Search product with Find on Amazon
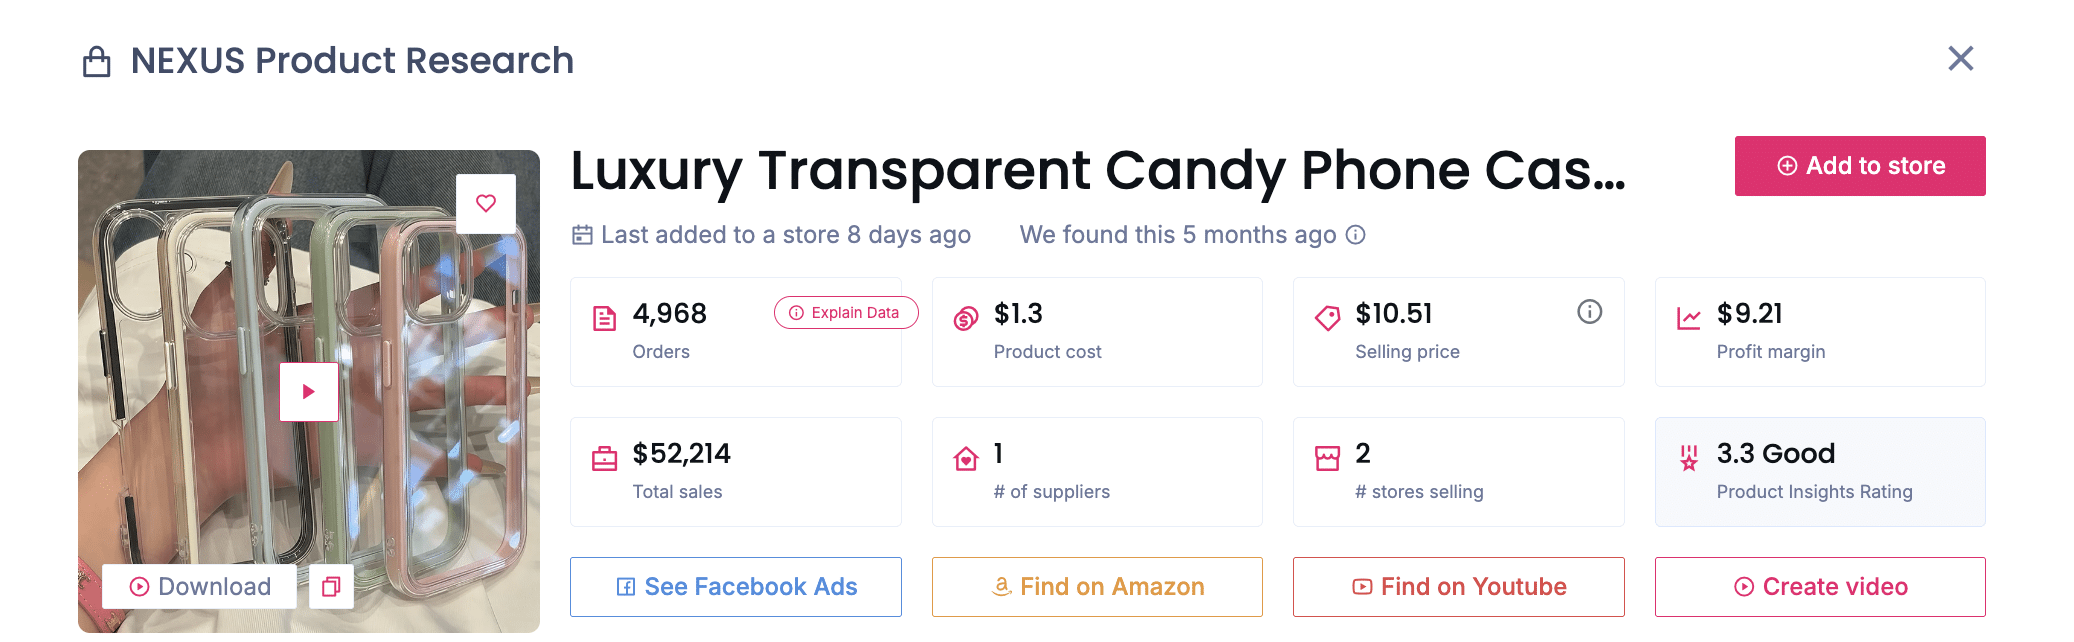This screenshot has width=2074, height=642. pos(1097,587)
